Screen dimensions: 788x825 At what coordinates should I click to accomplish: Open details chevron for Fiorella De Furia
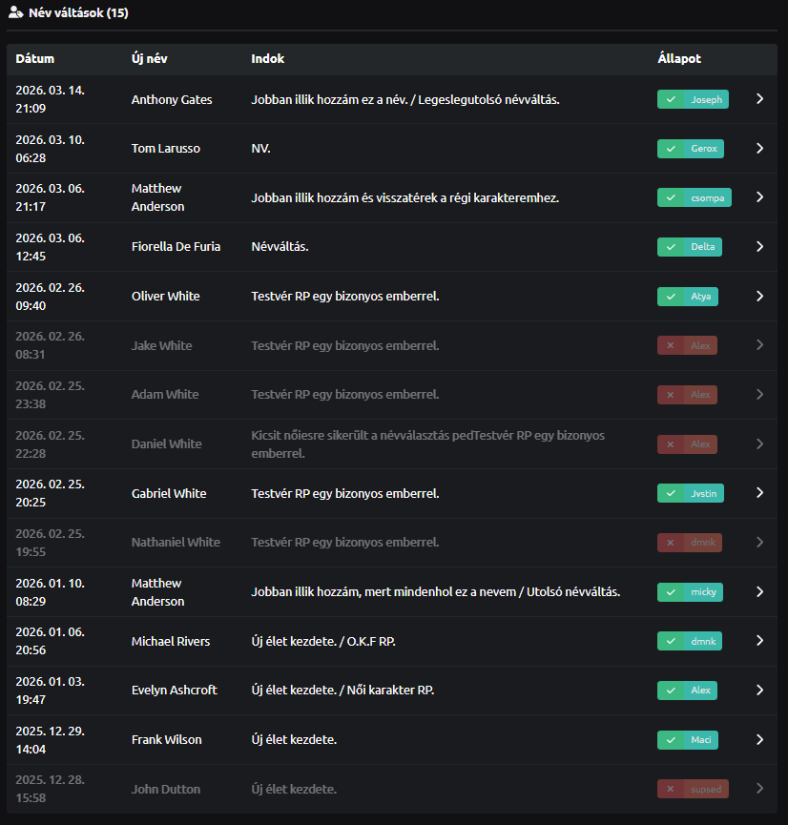click(760, 247)
